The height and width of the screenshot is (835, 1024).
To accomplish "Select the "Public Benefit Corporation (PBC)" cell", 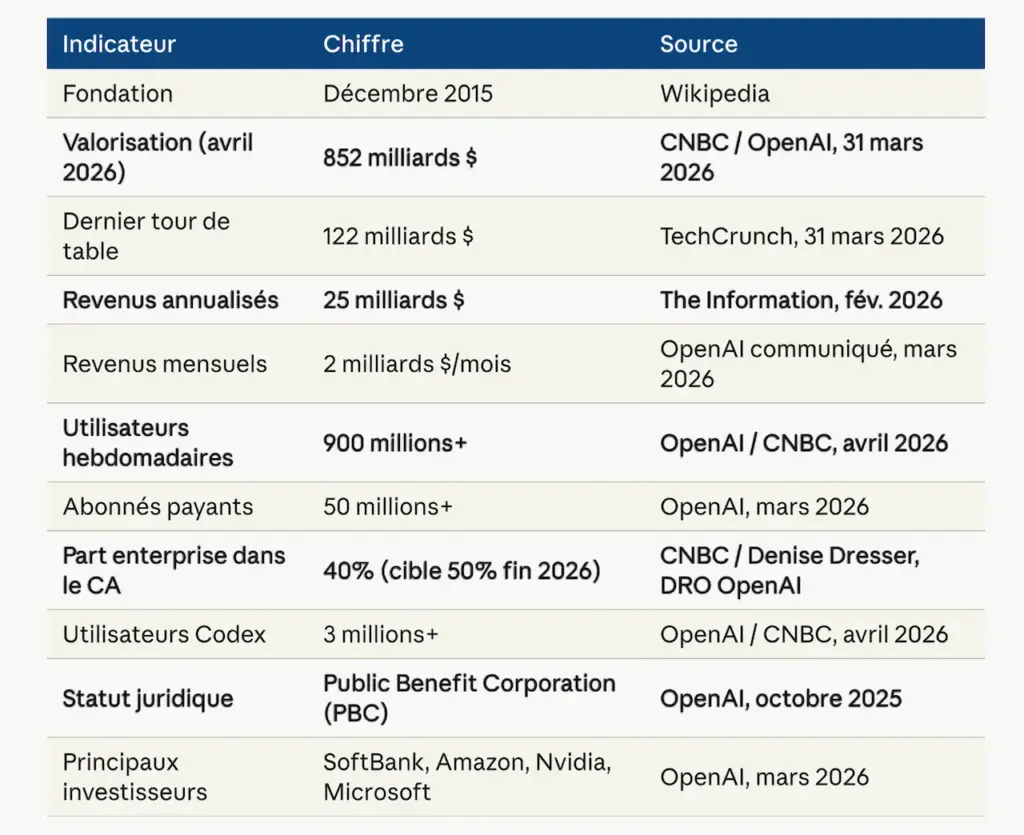I will pyautogui.click(x=468, y=698).
